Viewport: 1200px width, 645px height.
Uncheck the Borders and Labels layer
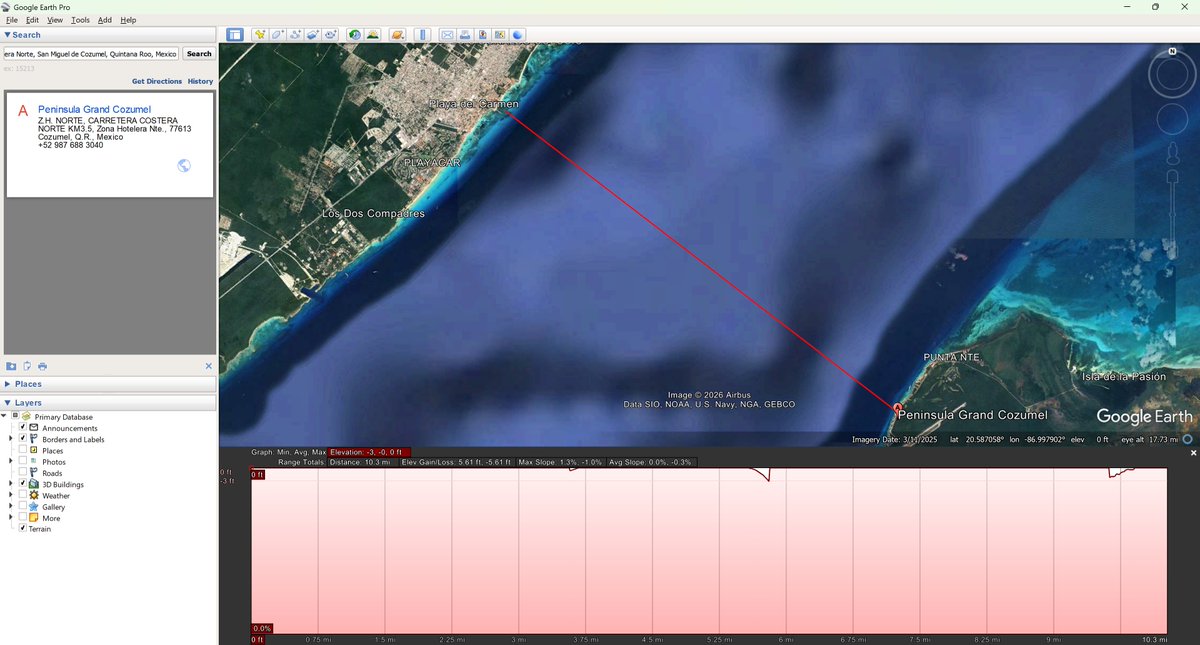(x=23, y=439)
